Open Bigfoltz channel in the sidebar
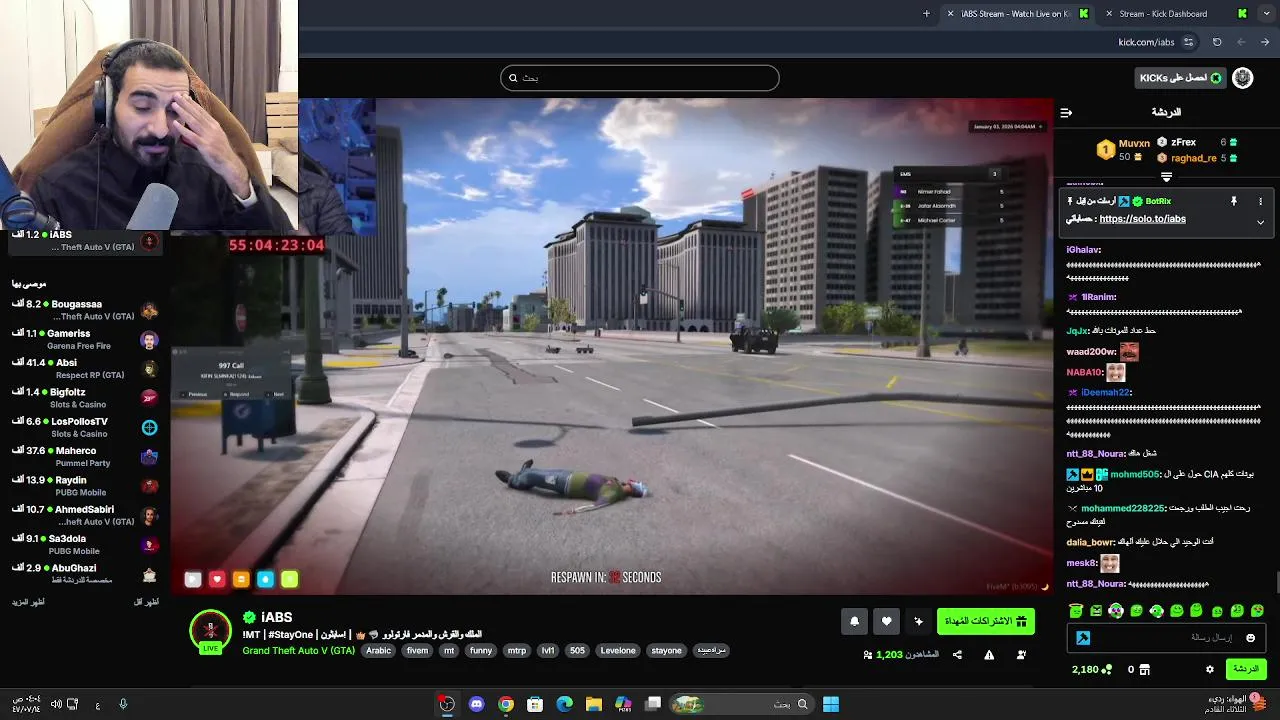The image size is (1280, 720). point(85,398)
